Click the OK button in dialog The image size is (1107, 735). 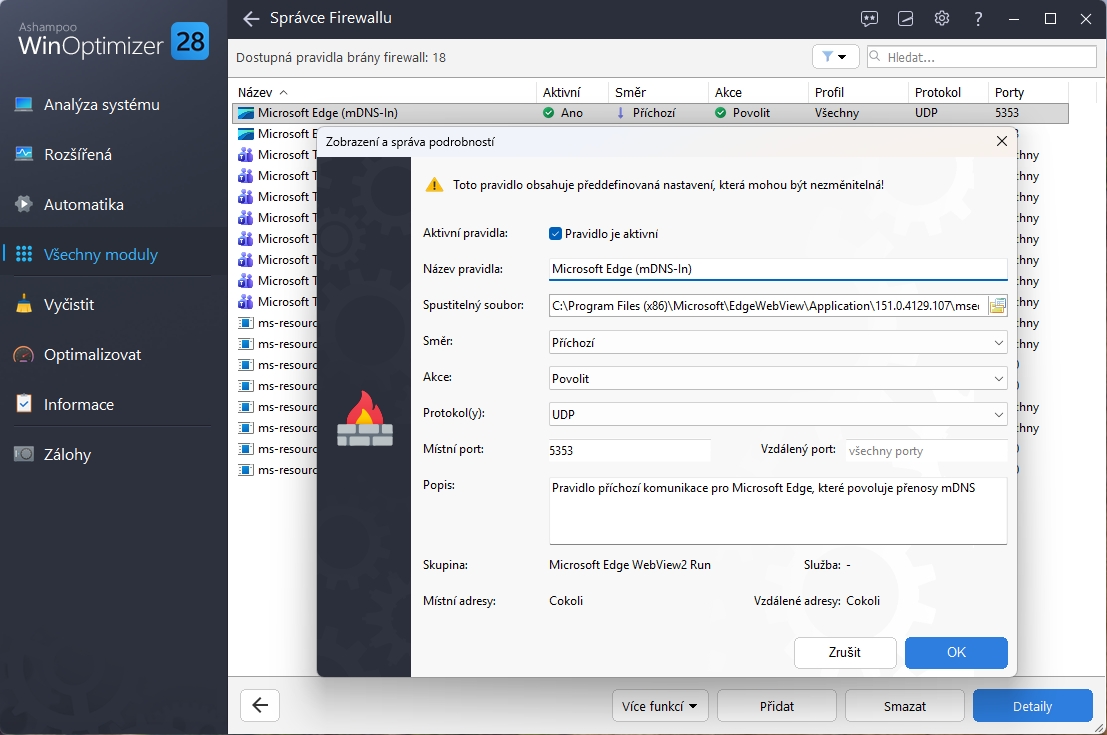tap(956, 652)
